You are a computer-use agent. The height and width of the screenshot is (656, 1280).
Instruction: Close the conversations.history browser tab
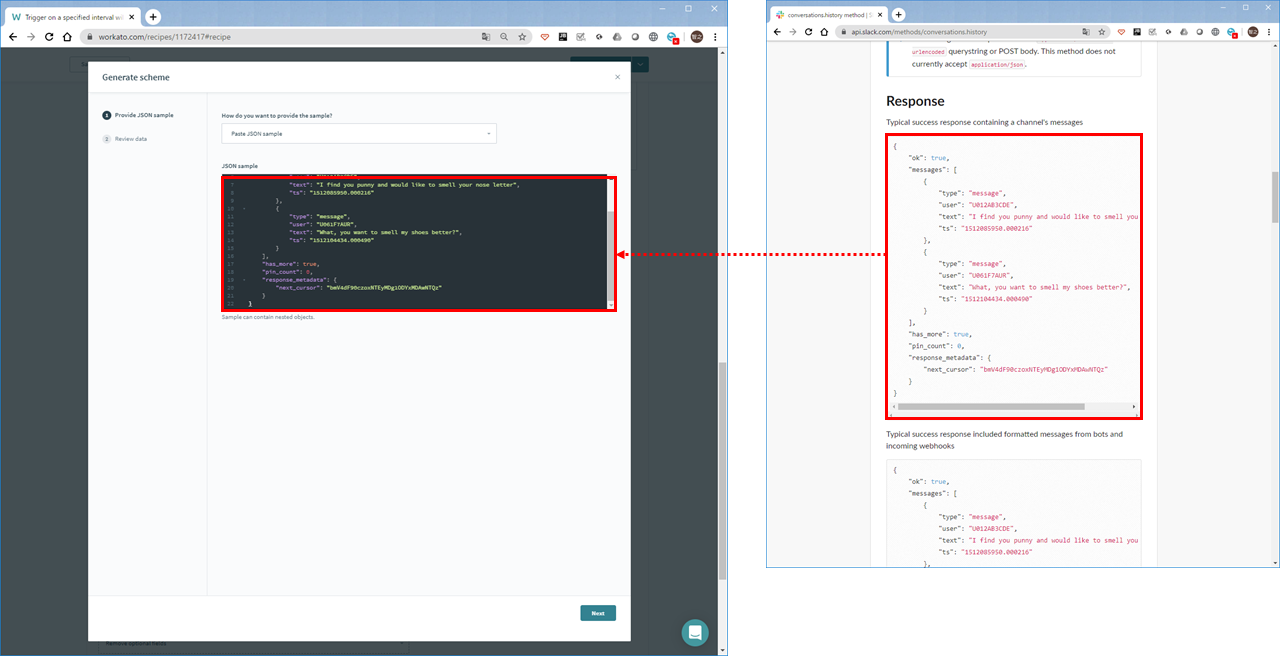[x=881, y=14]
